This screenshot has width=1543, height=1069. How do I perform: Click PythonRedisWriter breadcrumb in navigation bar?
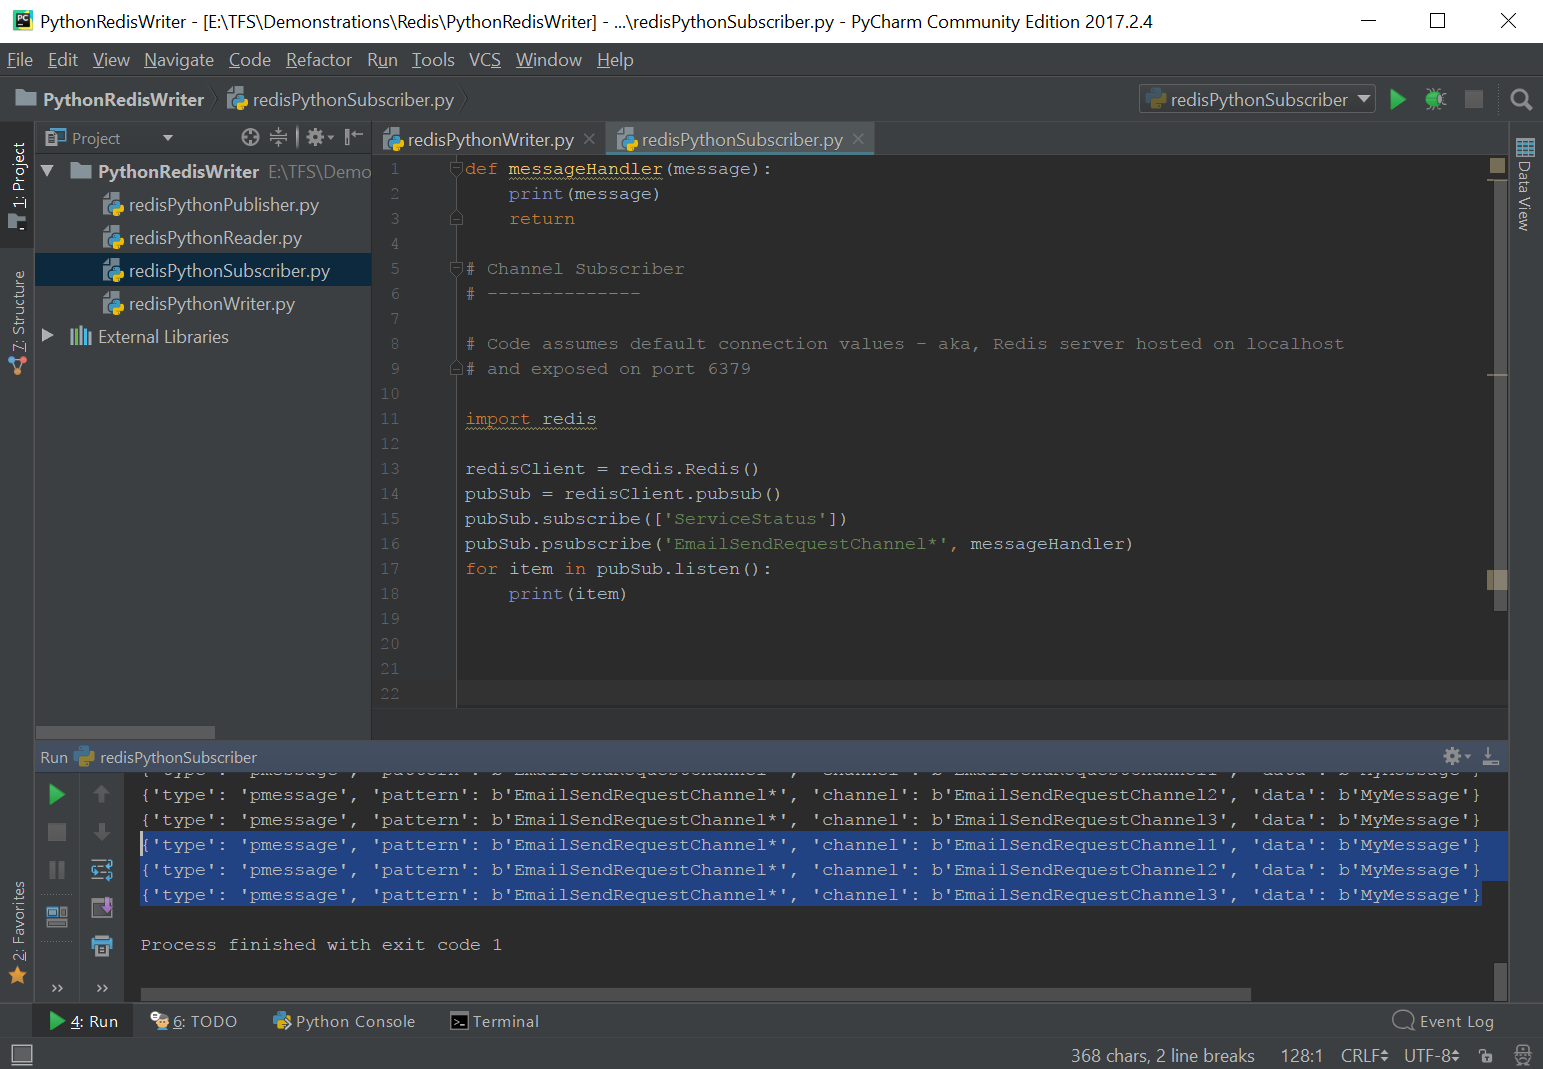coord(110,99)
